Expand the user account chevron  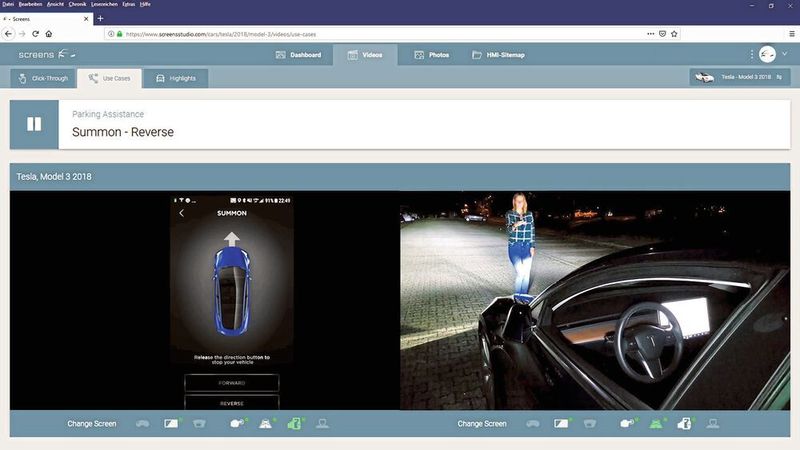[x=785, y=54]
